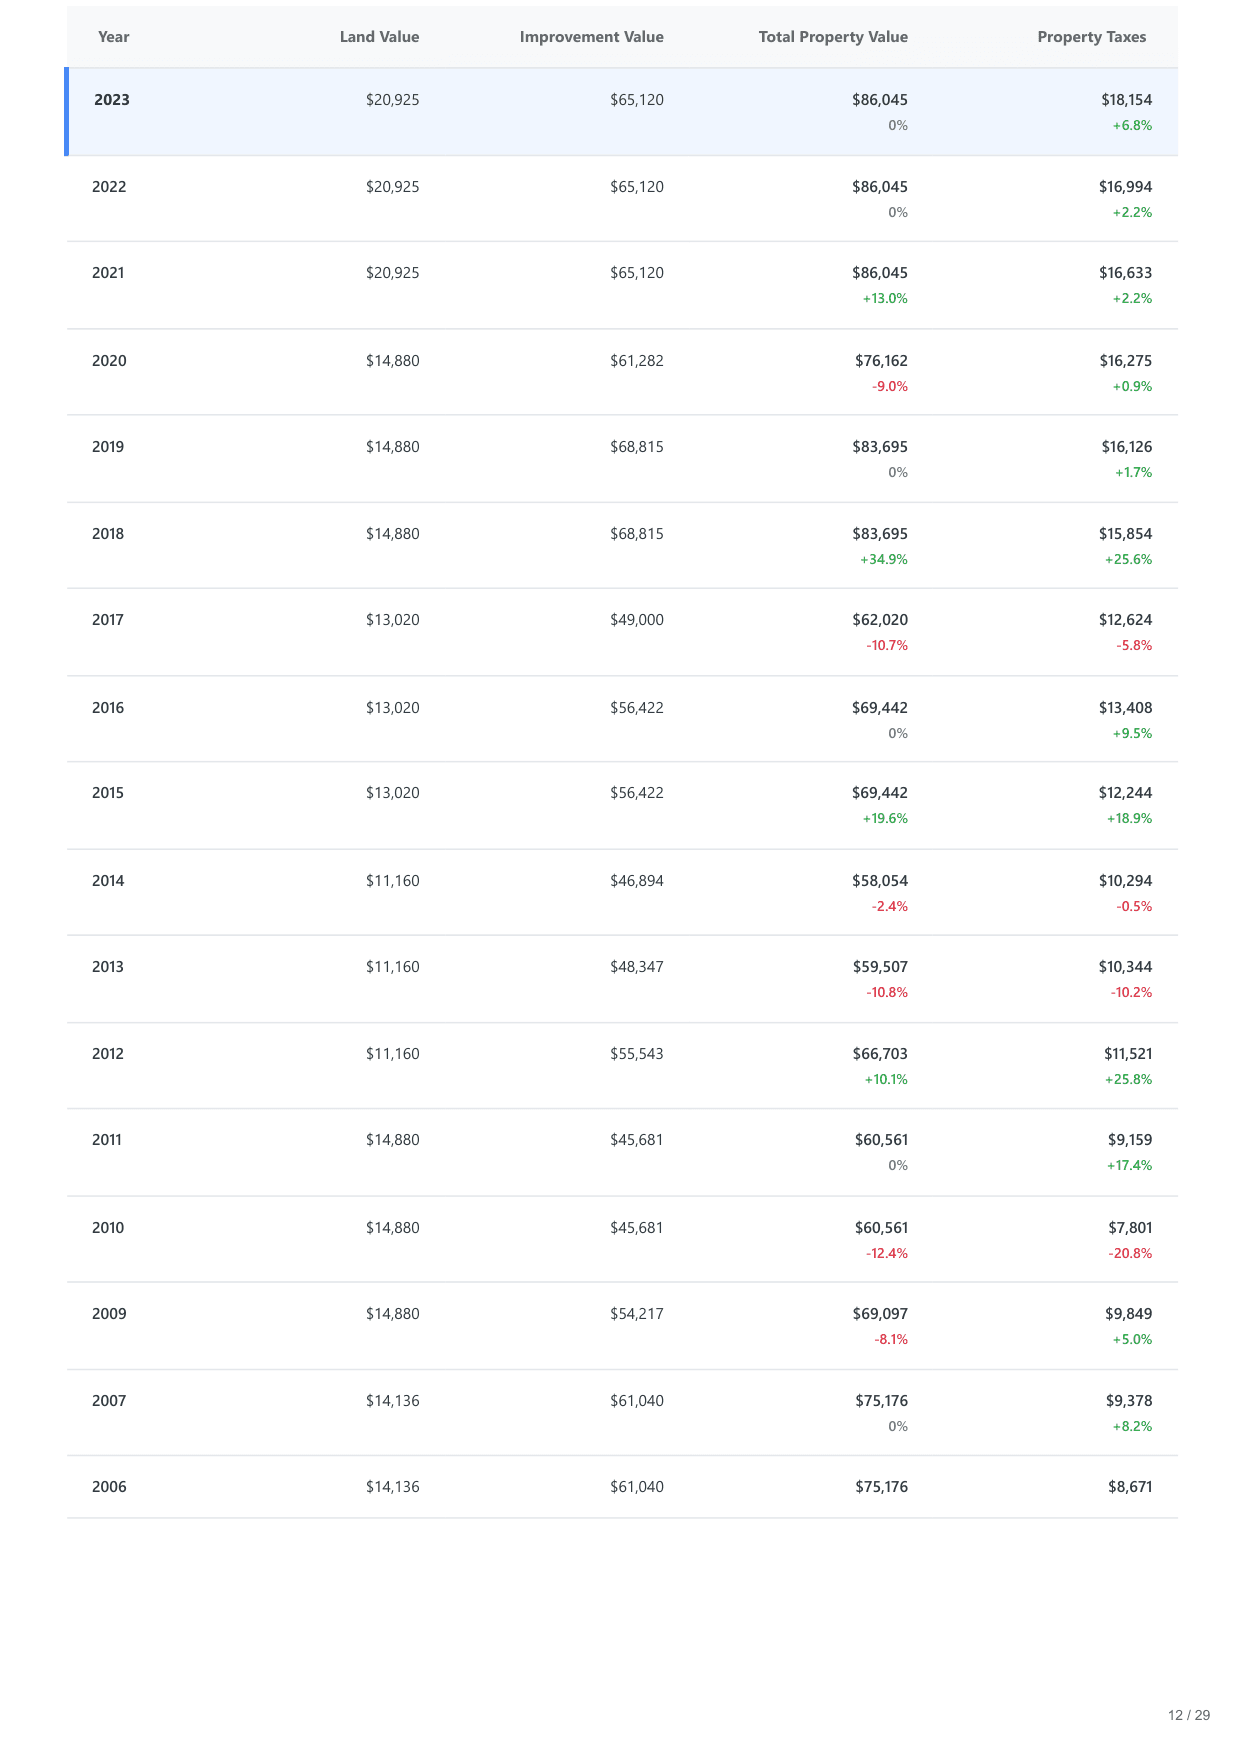Viewport: 1242px width, 1754px height.
Task: Click 2009 improvement value $54,217
Action: click(x=636, y=1314)
